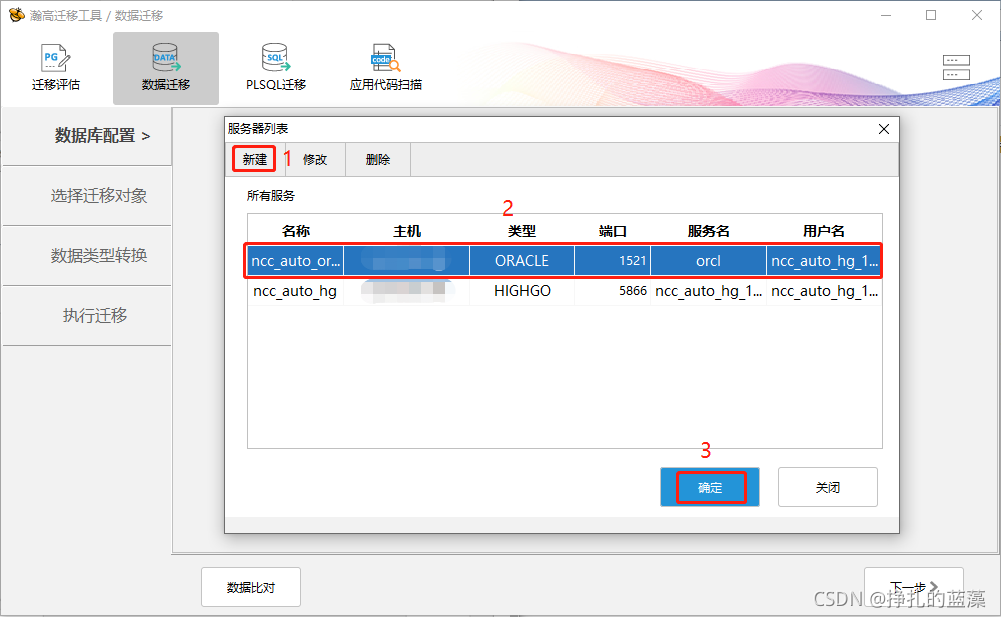
Task: Select the ncc_auto_hg server name cell
Action: click(x=296, y=291)
